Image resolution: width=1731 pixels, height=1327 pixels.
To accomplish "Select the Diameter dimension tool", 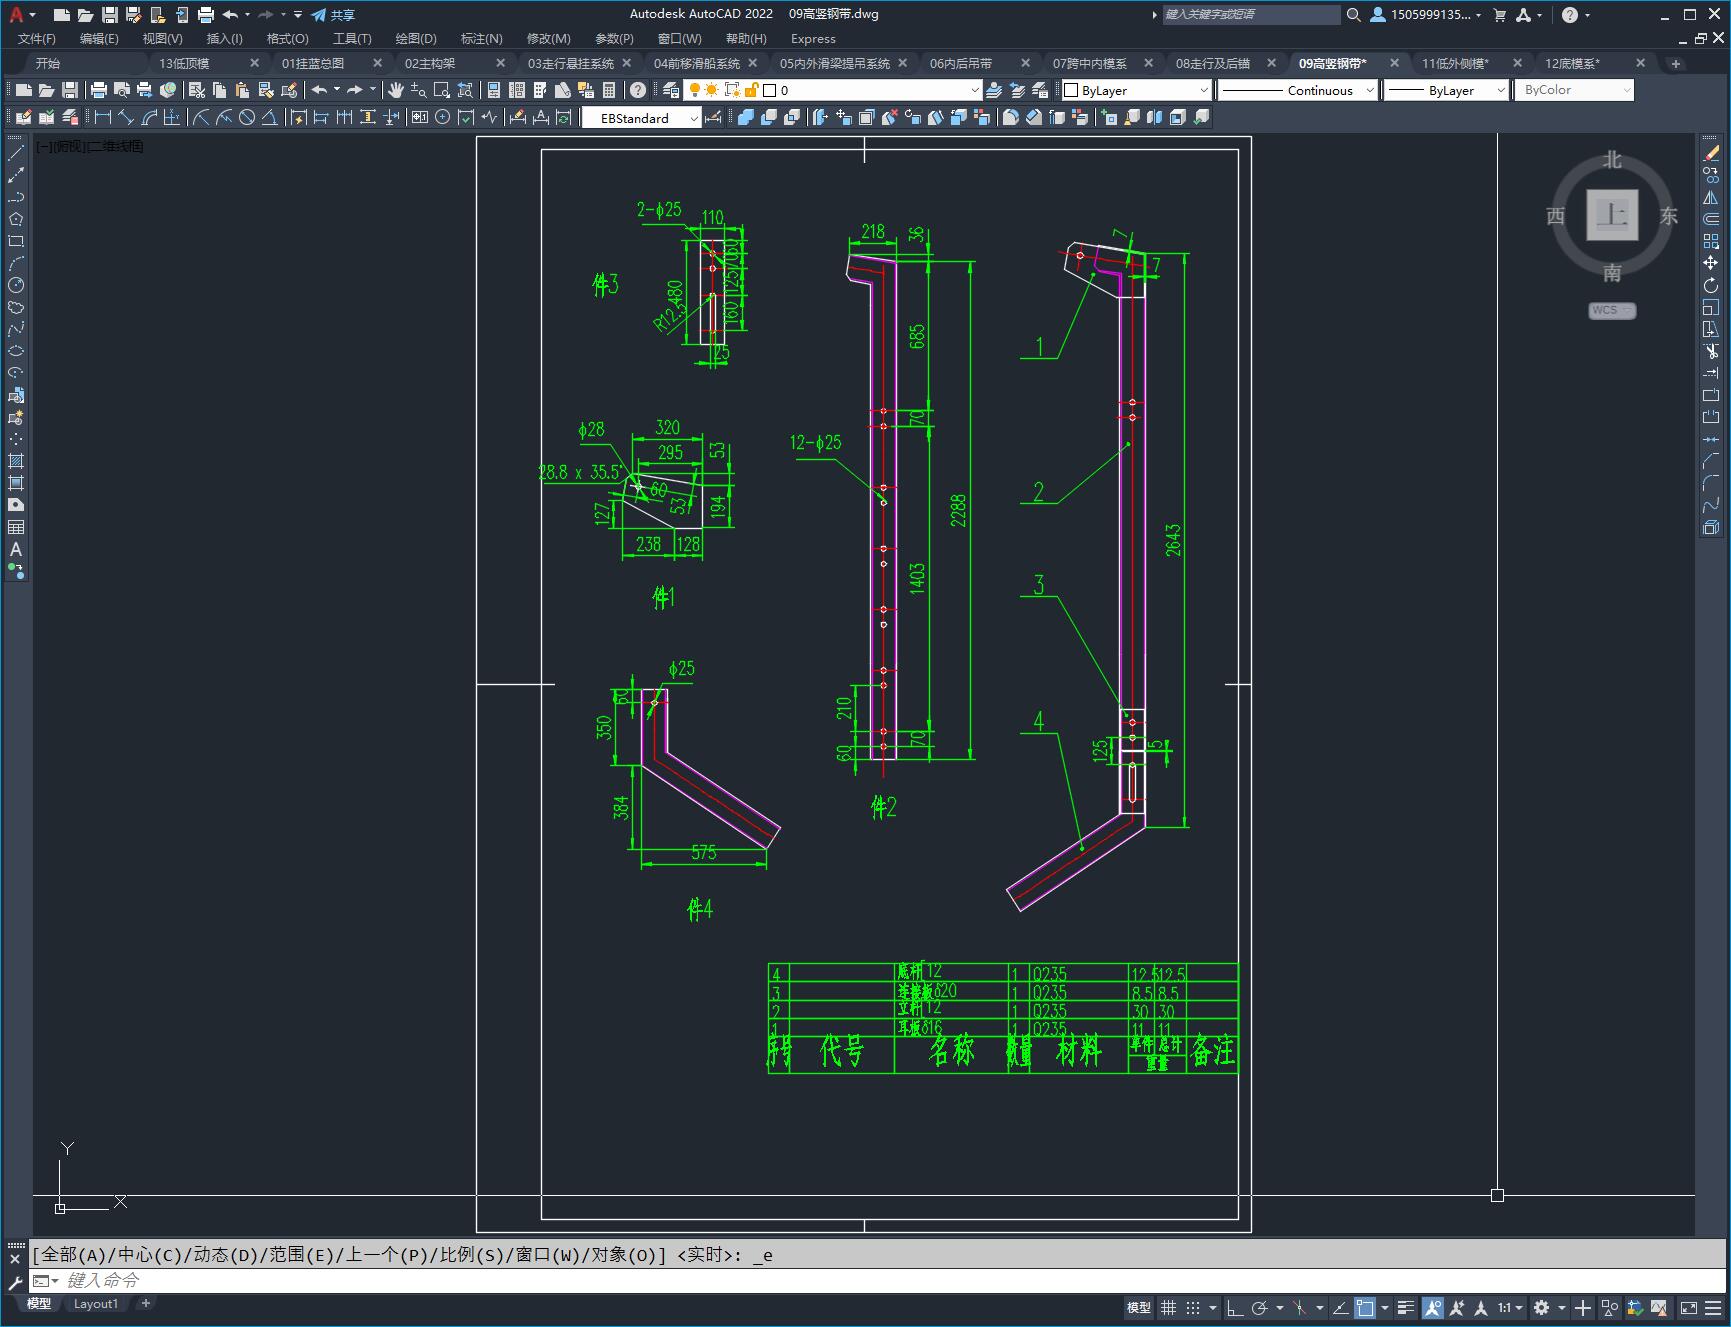I will point(247,118).
